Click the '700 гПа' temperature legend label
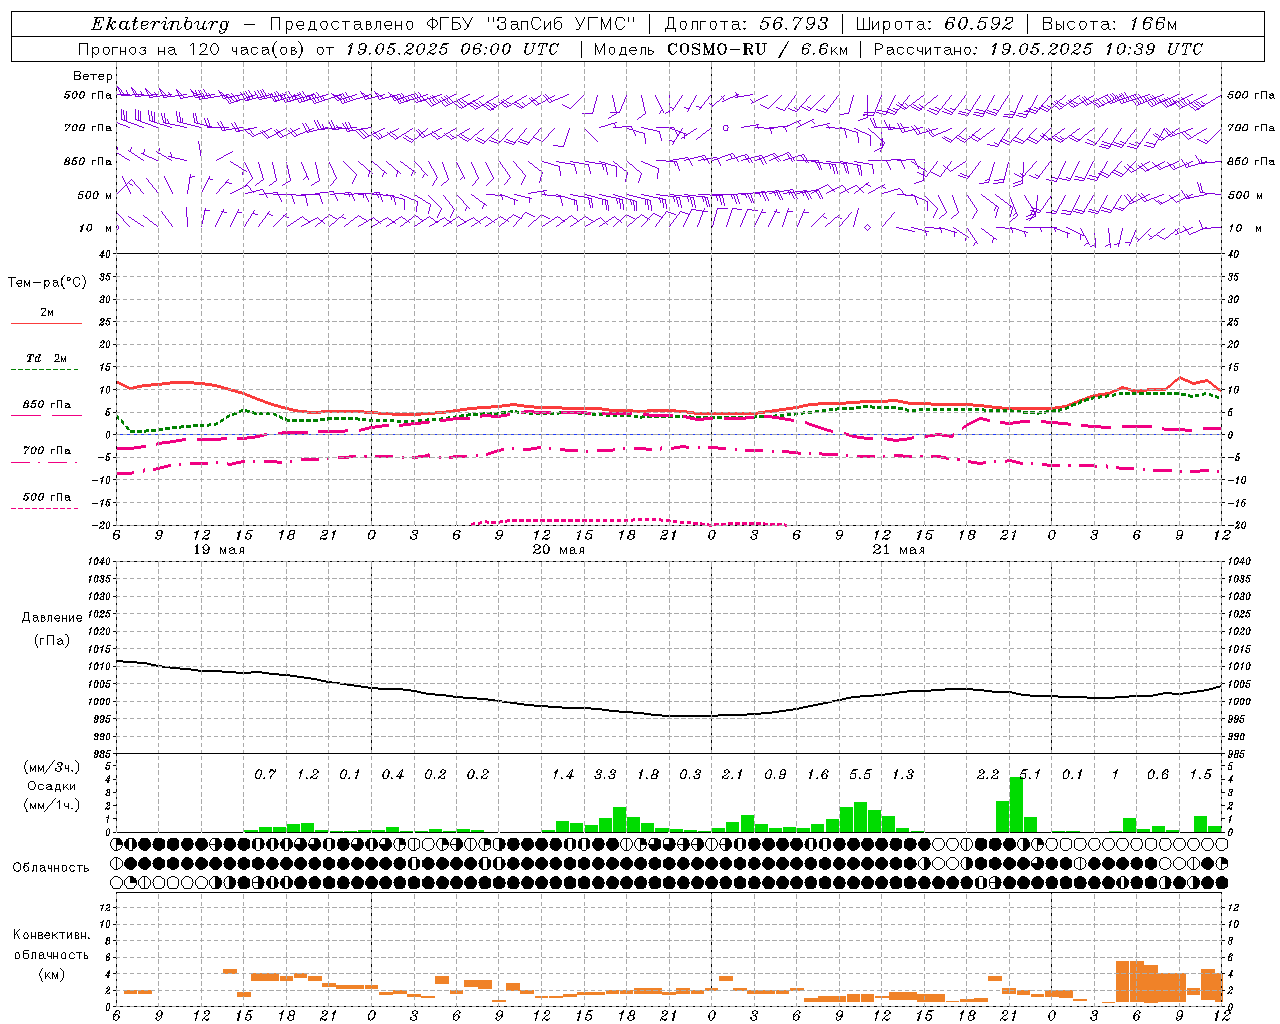This screenshot has width=1280, height=1024. 47,450
